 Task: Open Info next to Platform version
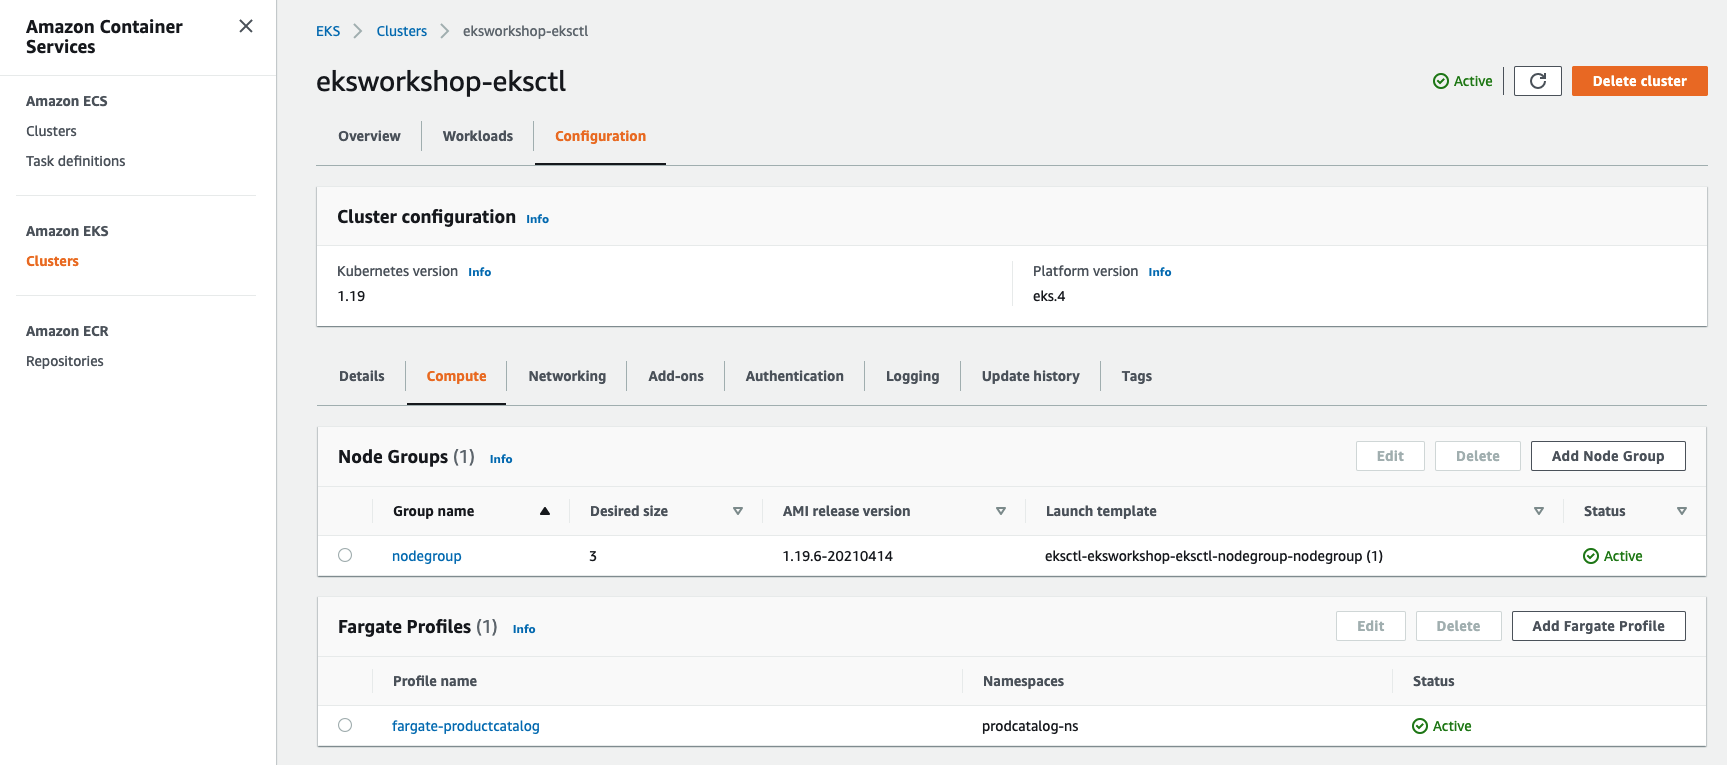tap(1160, 272)
